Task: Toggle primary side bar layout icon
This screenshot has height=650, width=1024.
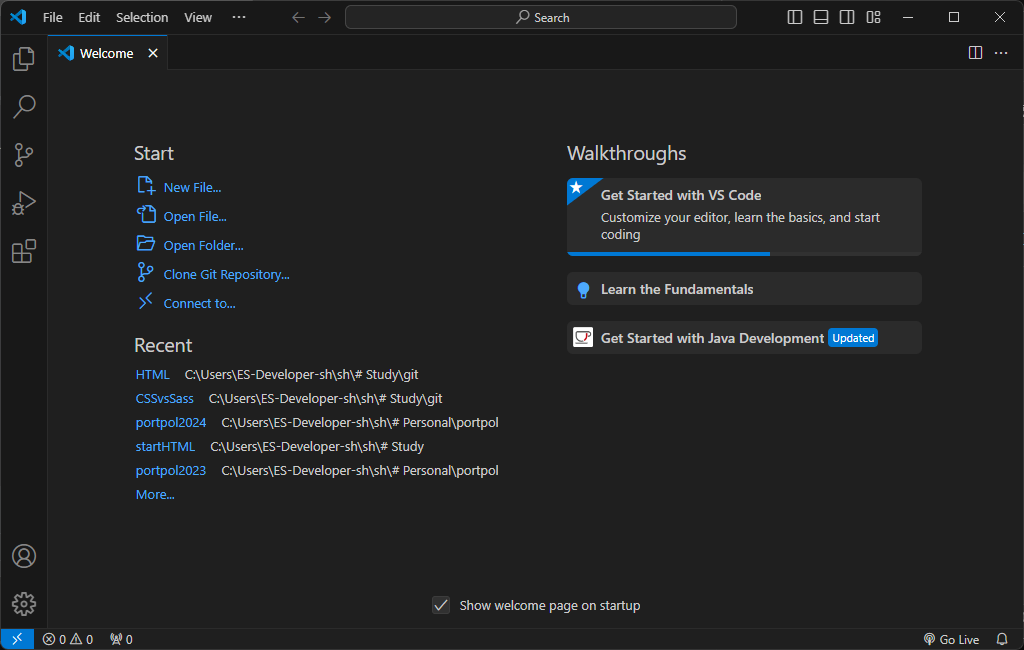Action: pos(795,17)
